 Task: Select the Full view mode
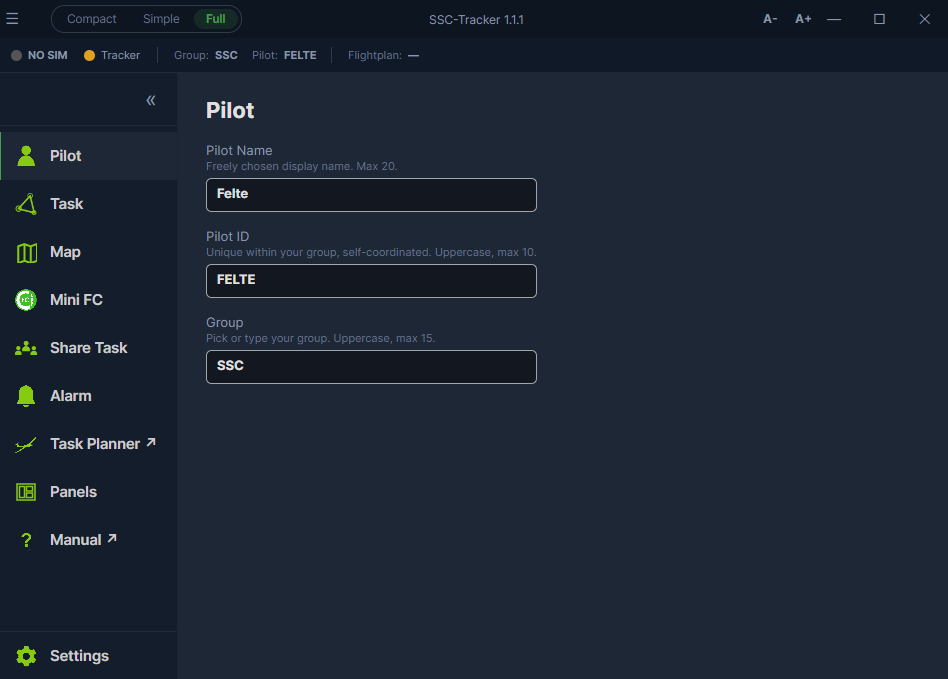point(216,19)
